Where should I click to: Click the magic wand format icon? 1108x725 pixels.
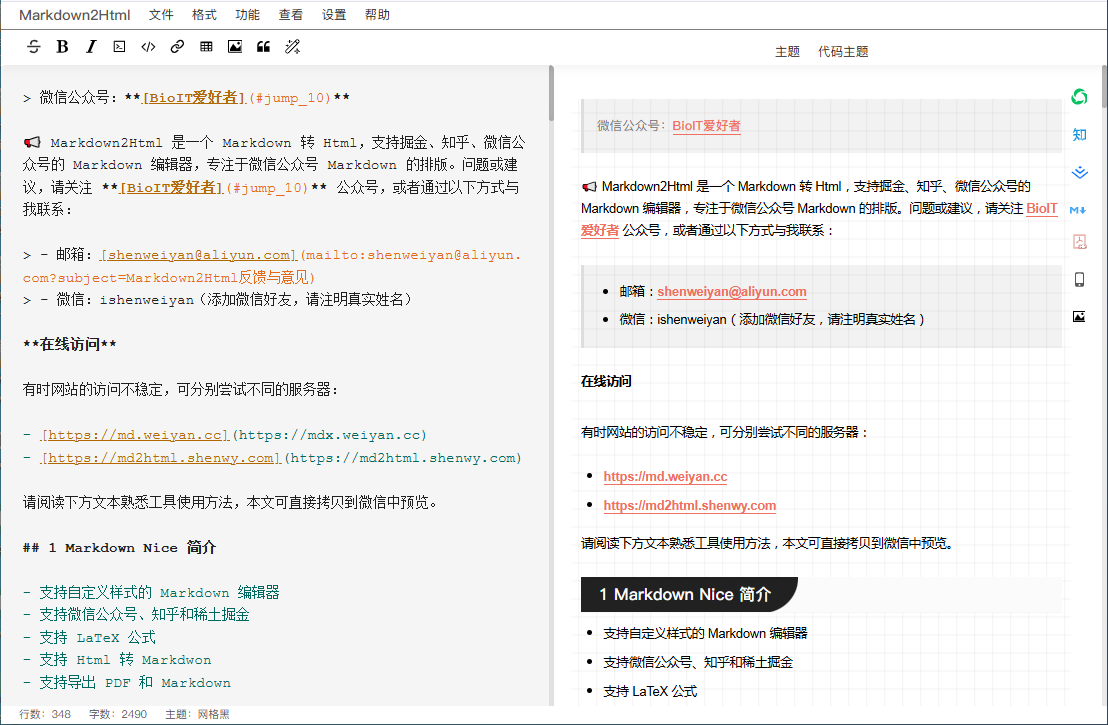point(293,47)
